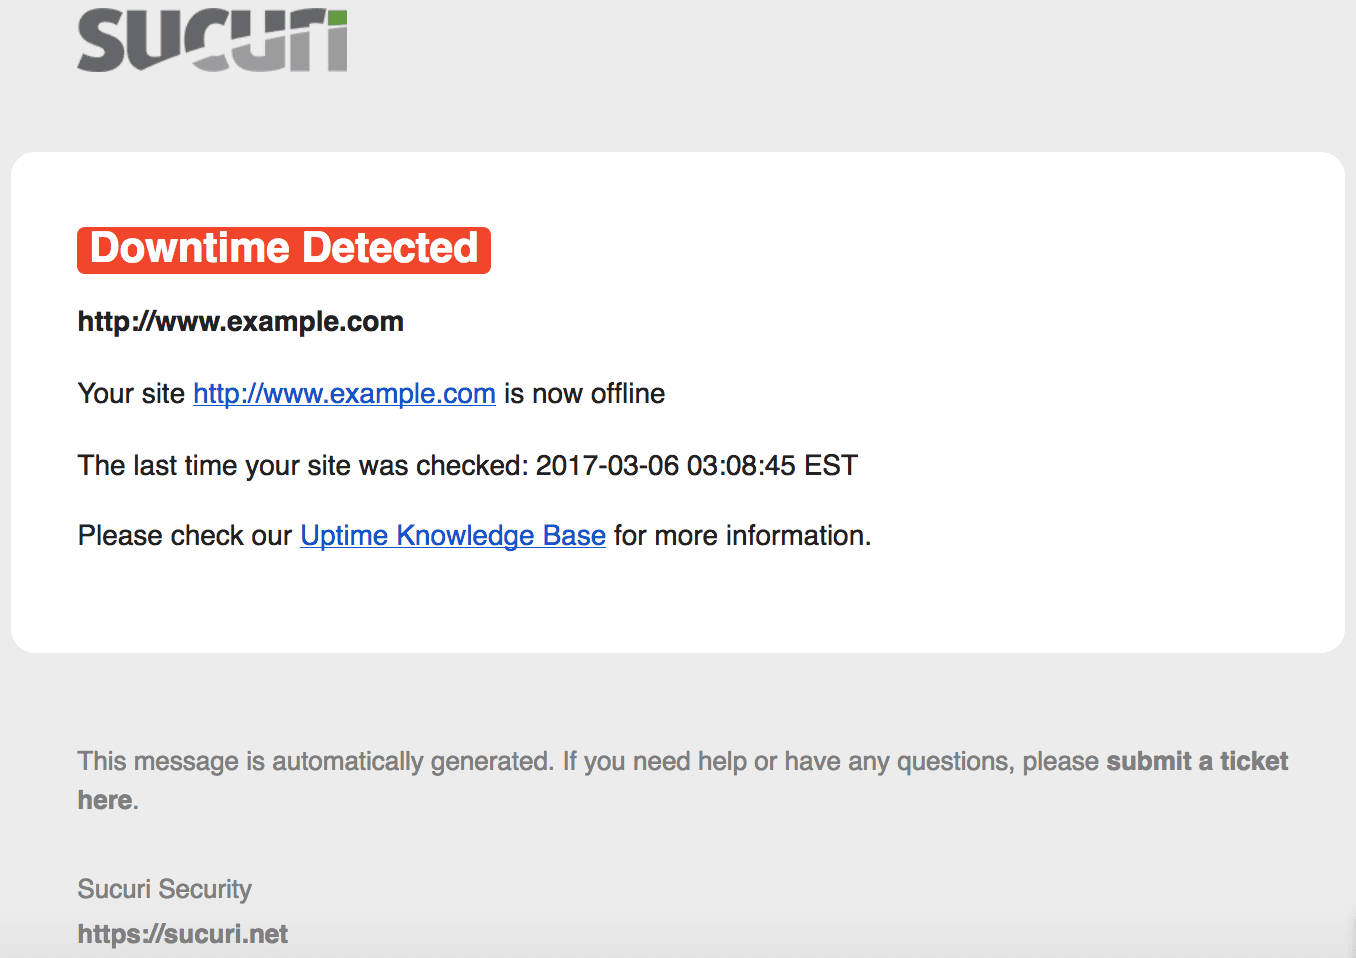
Task: Click the bold http://www.example.com heading
Action: pyautogui.click(x=241, y=322)
